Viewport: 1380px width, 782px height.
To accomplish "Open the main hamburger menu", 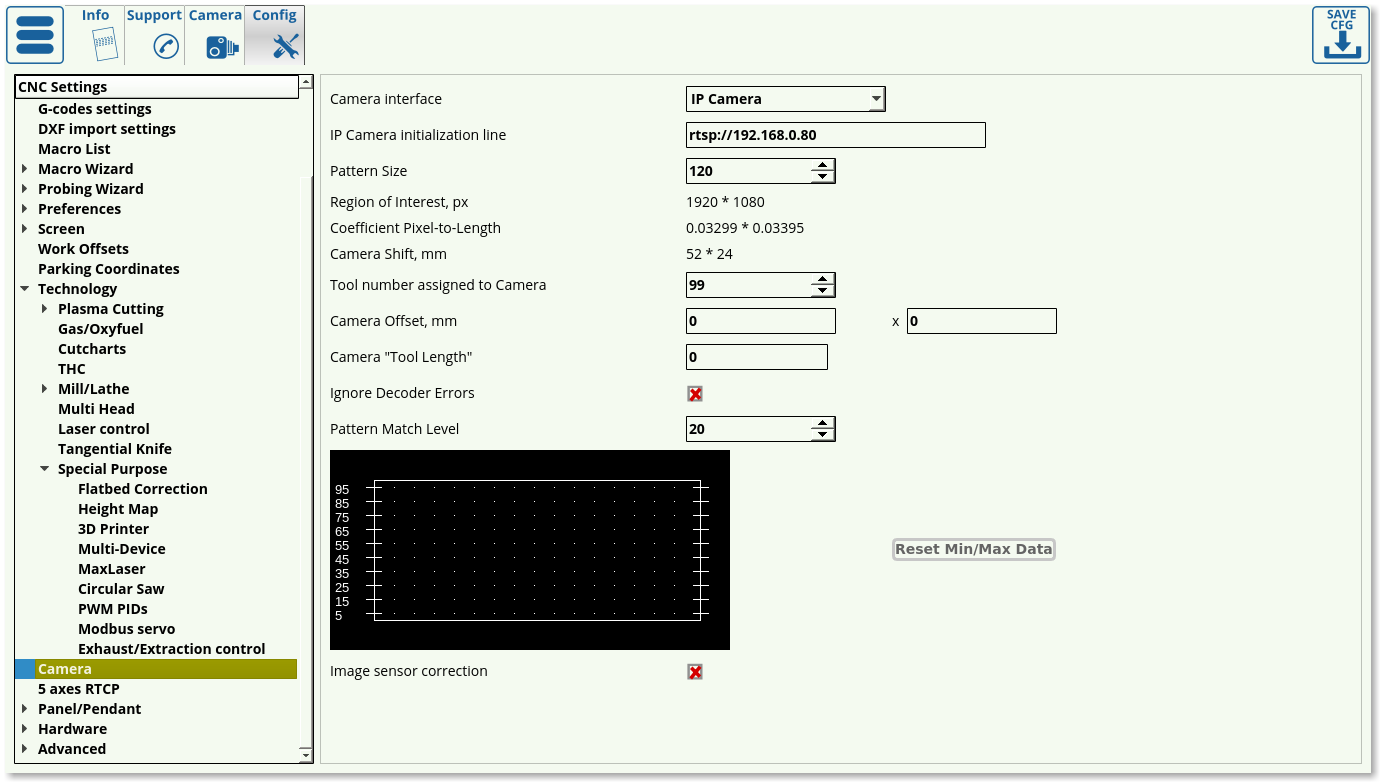I will (x=35, y=35).
